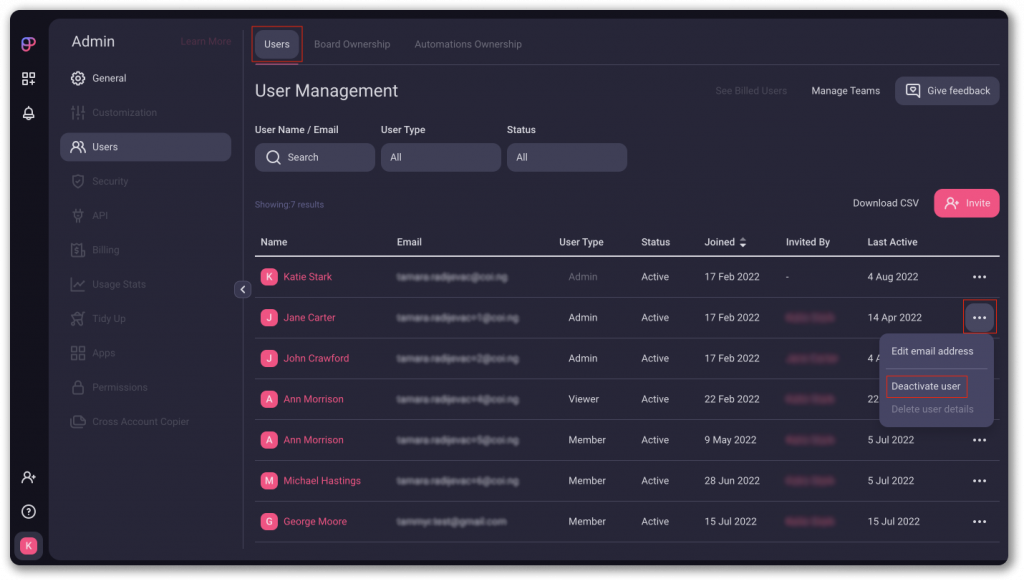Viewport: 1024px width, 581px height.
Task: Click the Give feedback button
Action: 947,91
